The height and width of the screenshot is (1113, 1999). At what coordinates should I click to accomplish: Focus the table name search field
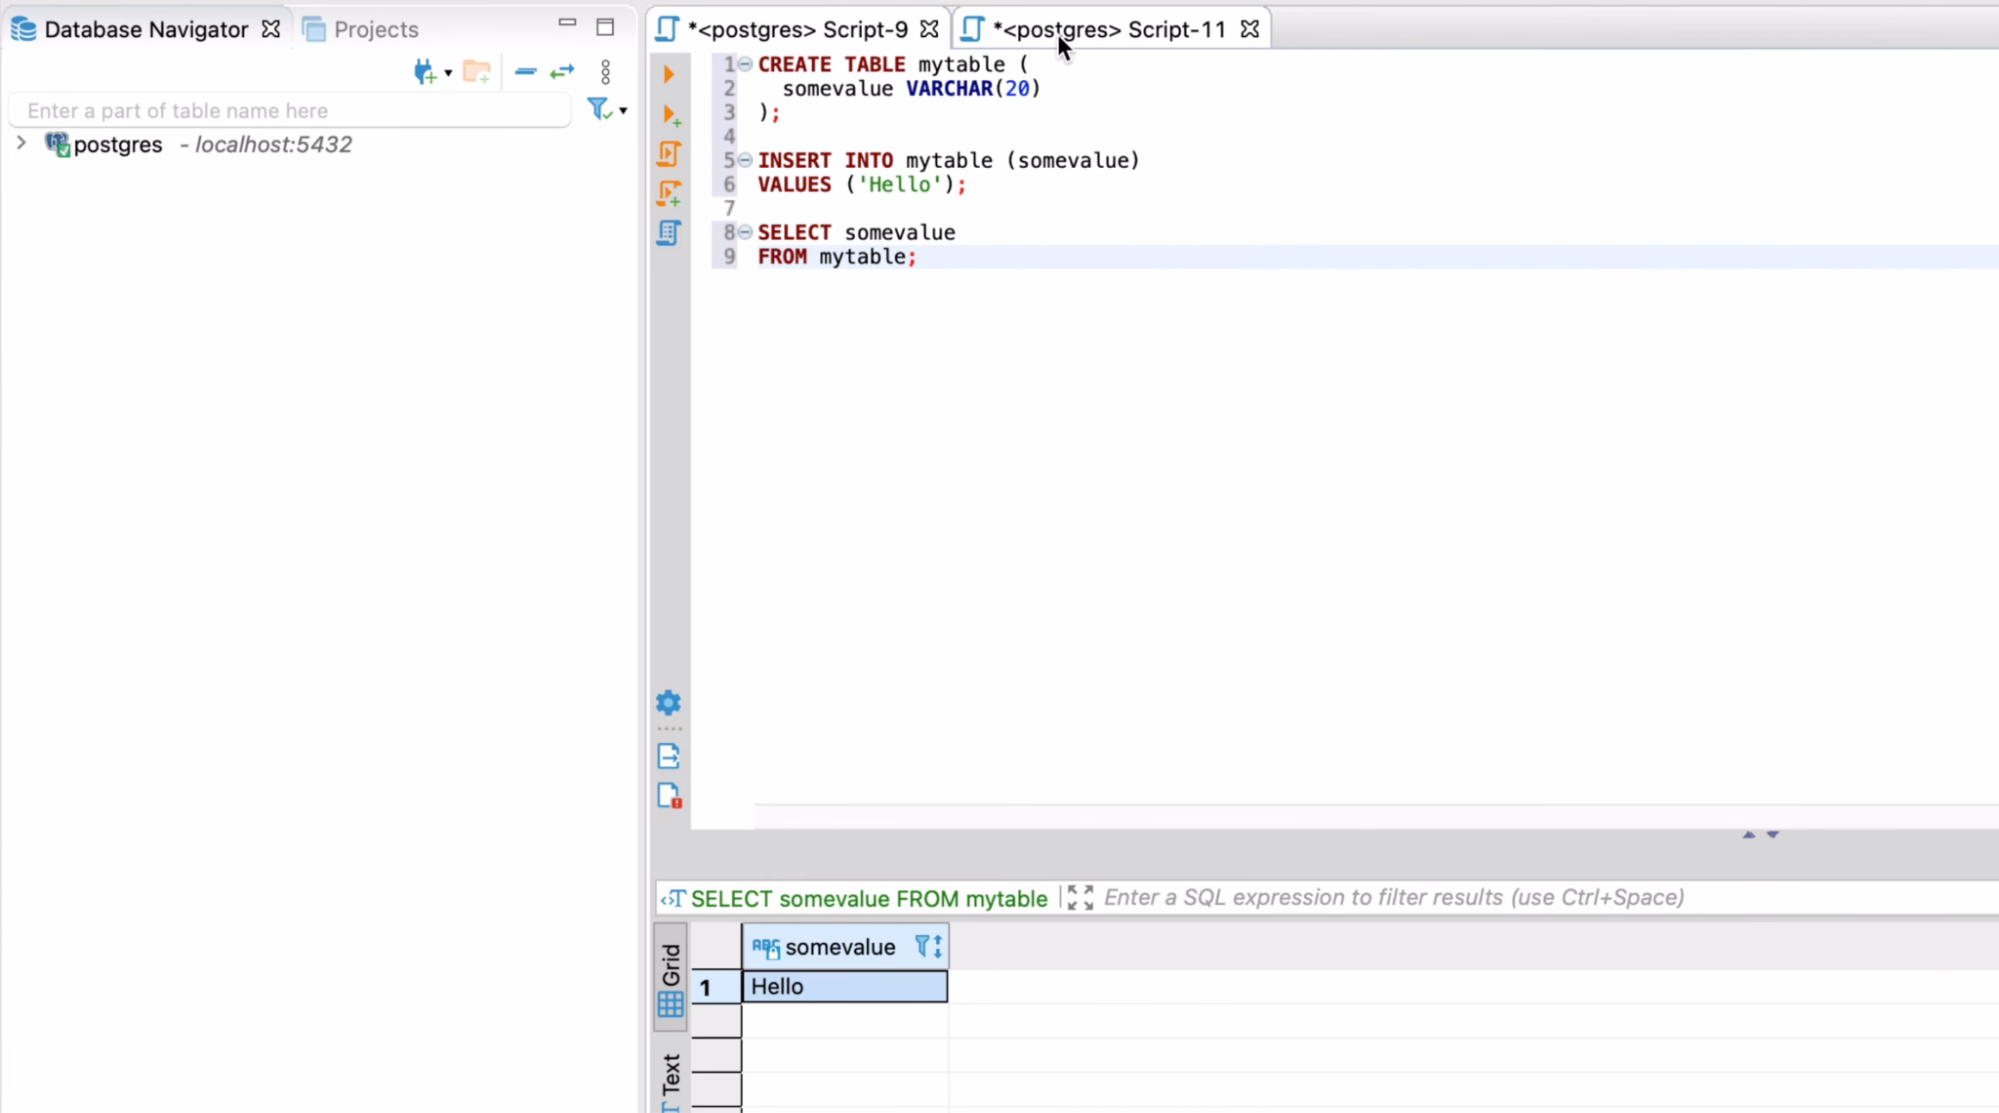pyautogui.click(x=290, y=111)
